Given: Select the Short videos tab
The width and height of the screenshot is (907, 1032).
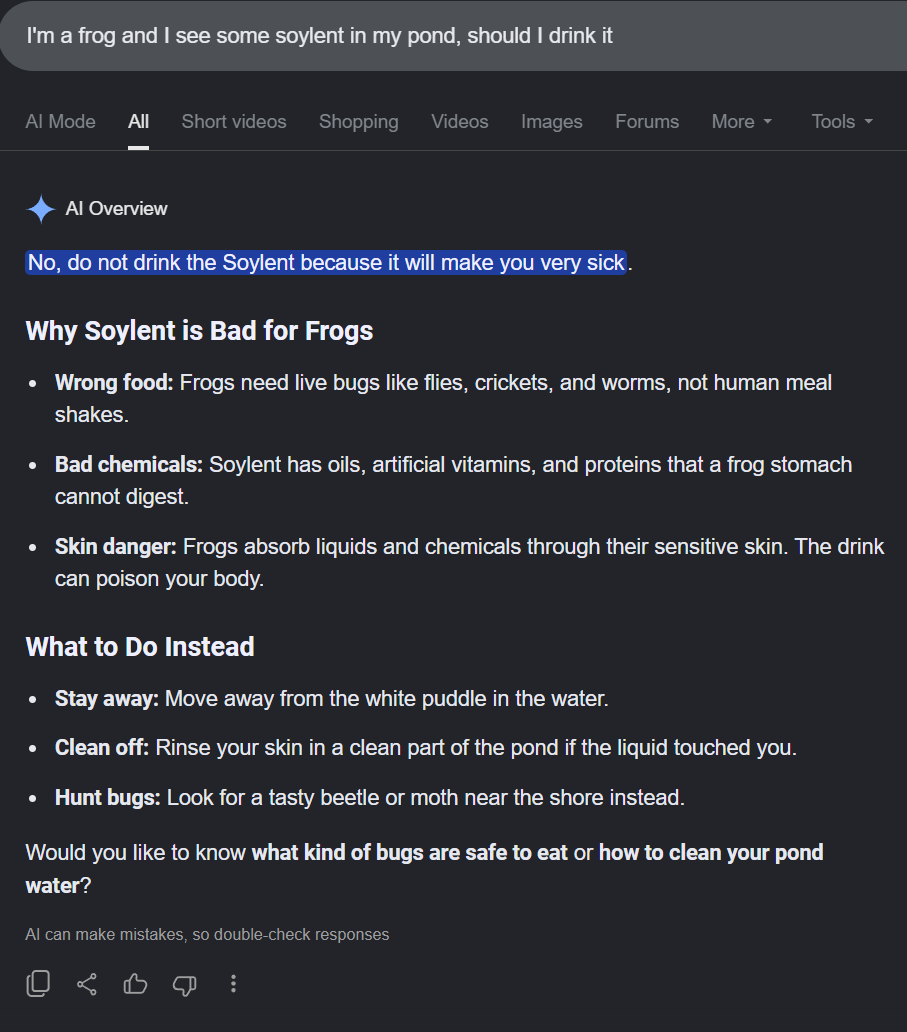Looking at the screenshot, I should point(234,122).
